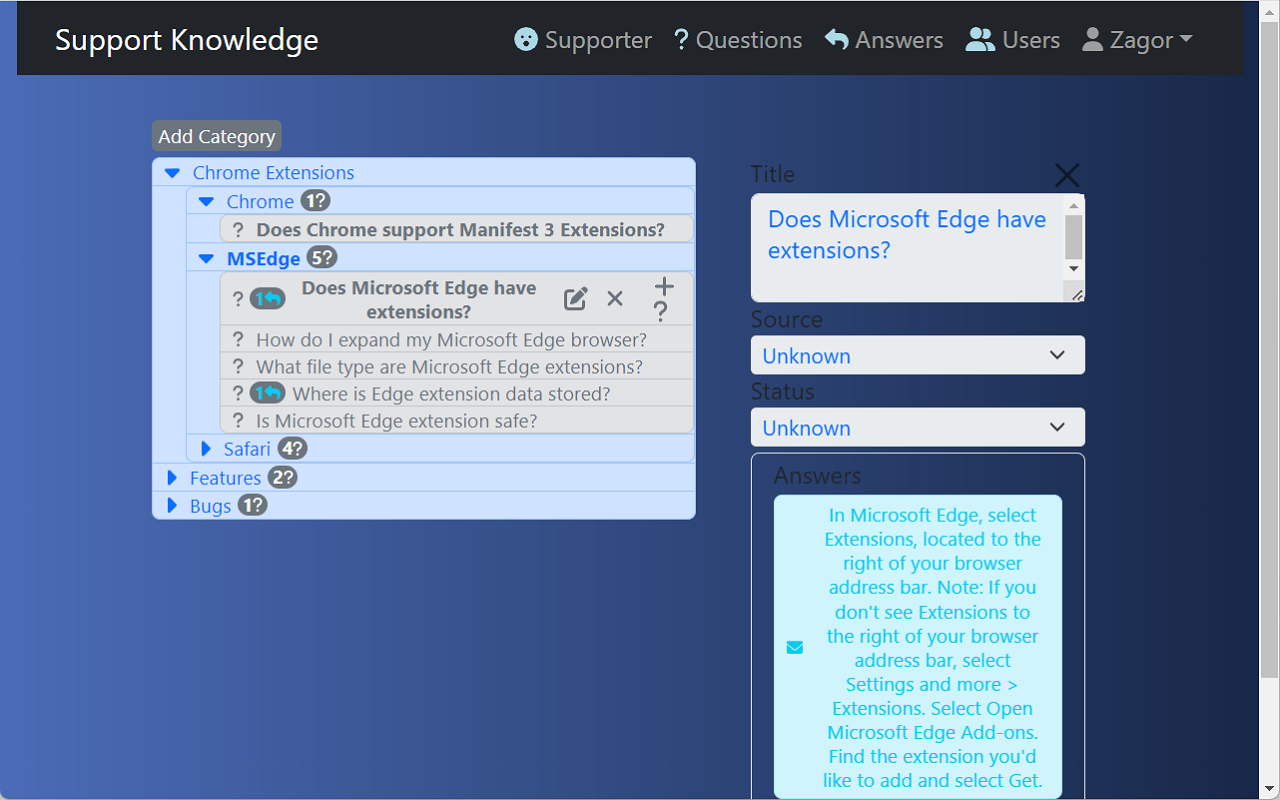Expand the Bugs category
Screen dimensions: 1280x800
click(x=172, y=506)
